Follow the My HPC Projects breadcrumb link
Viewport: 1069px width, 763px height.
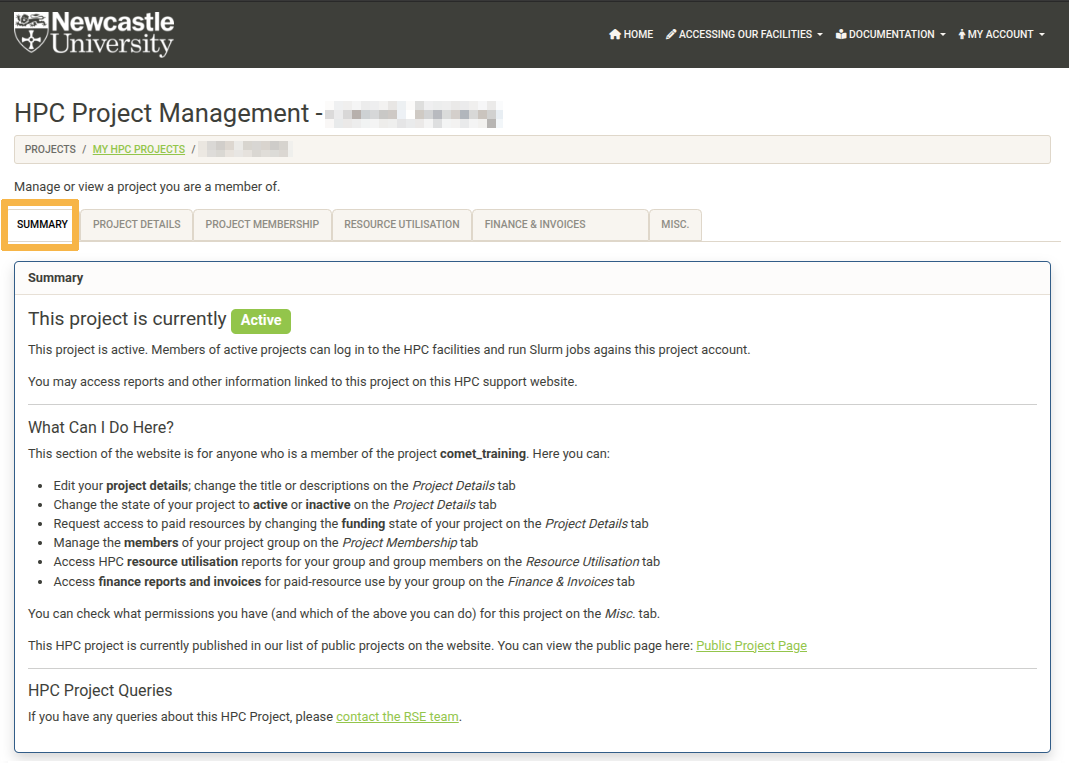(x=138, y=149)
